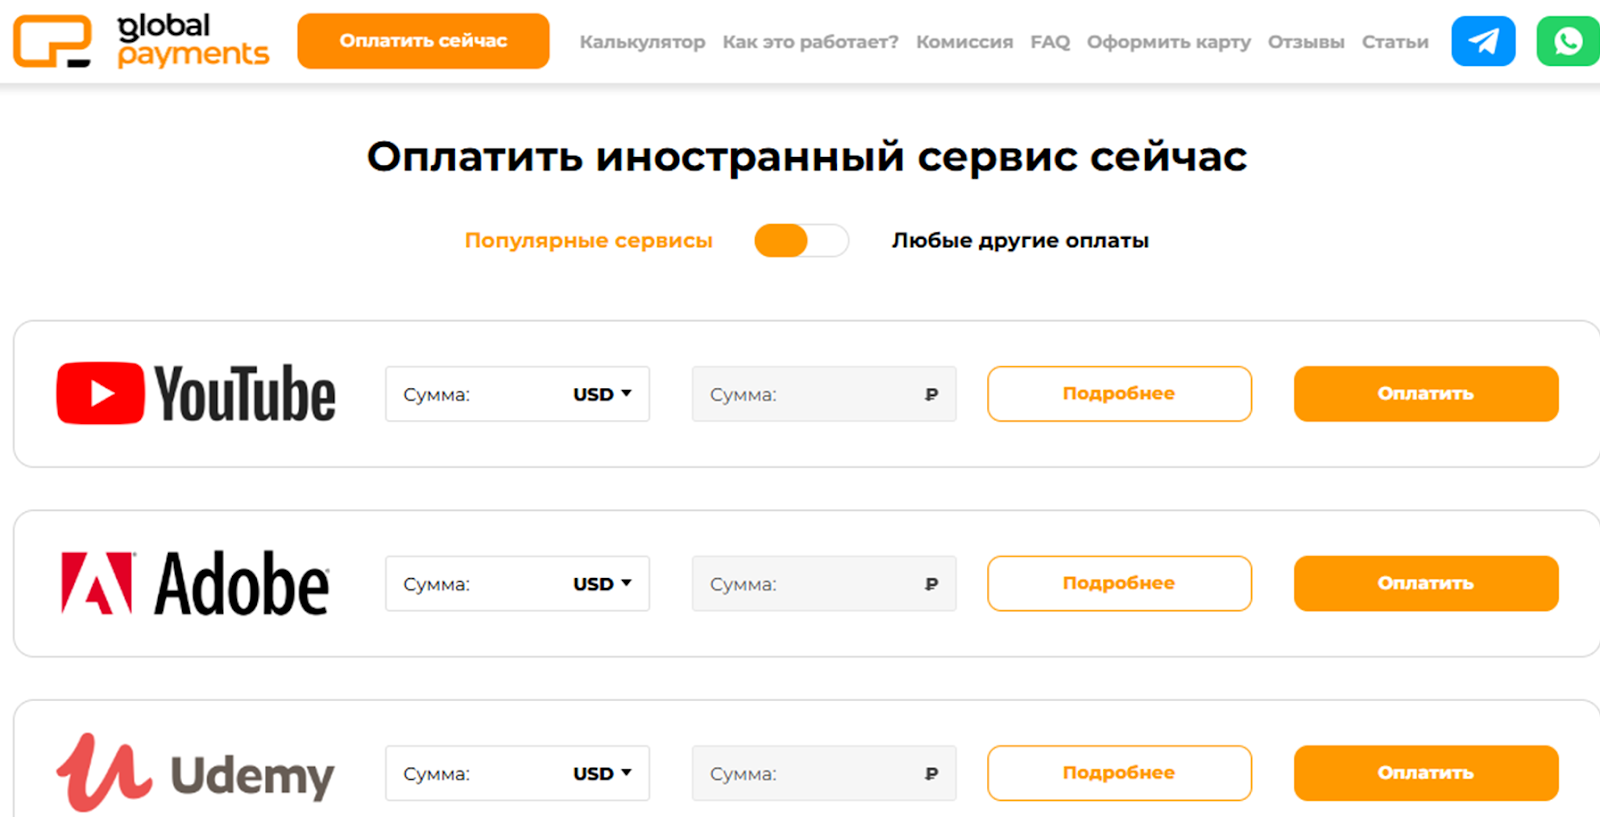The image size is (1600, 817).
Task: Open the 'Калькулятор' menu item
Action: tap(642, 42)
